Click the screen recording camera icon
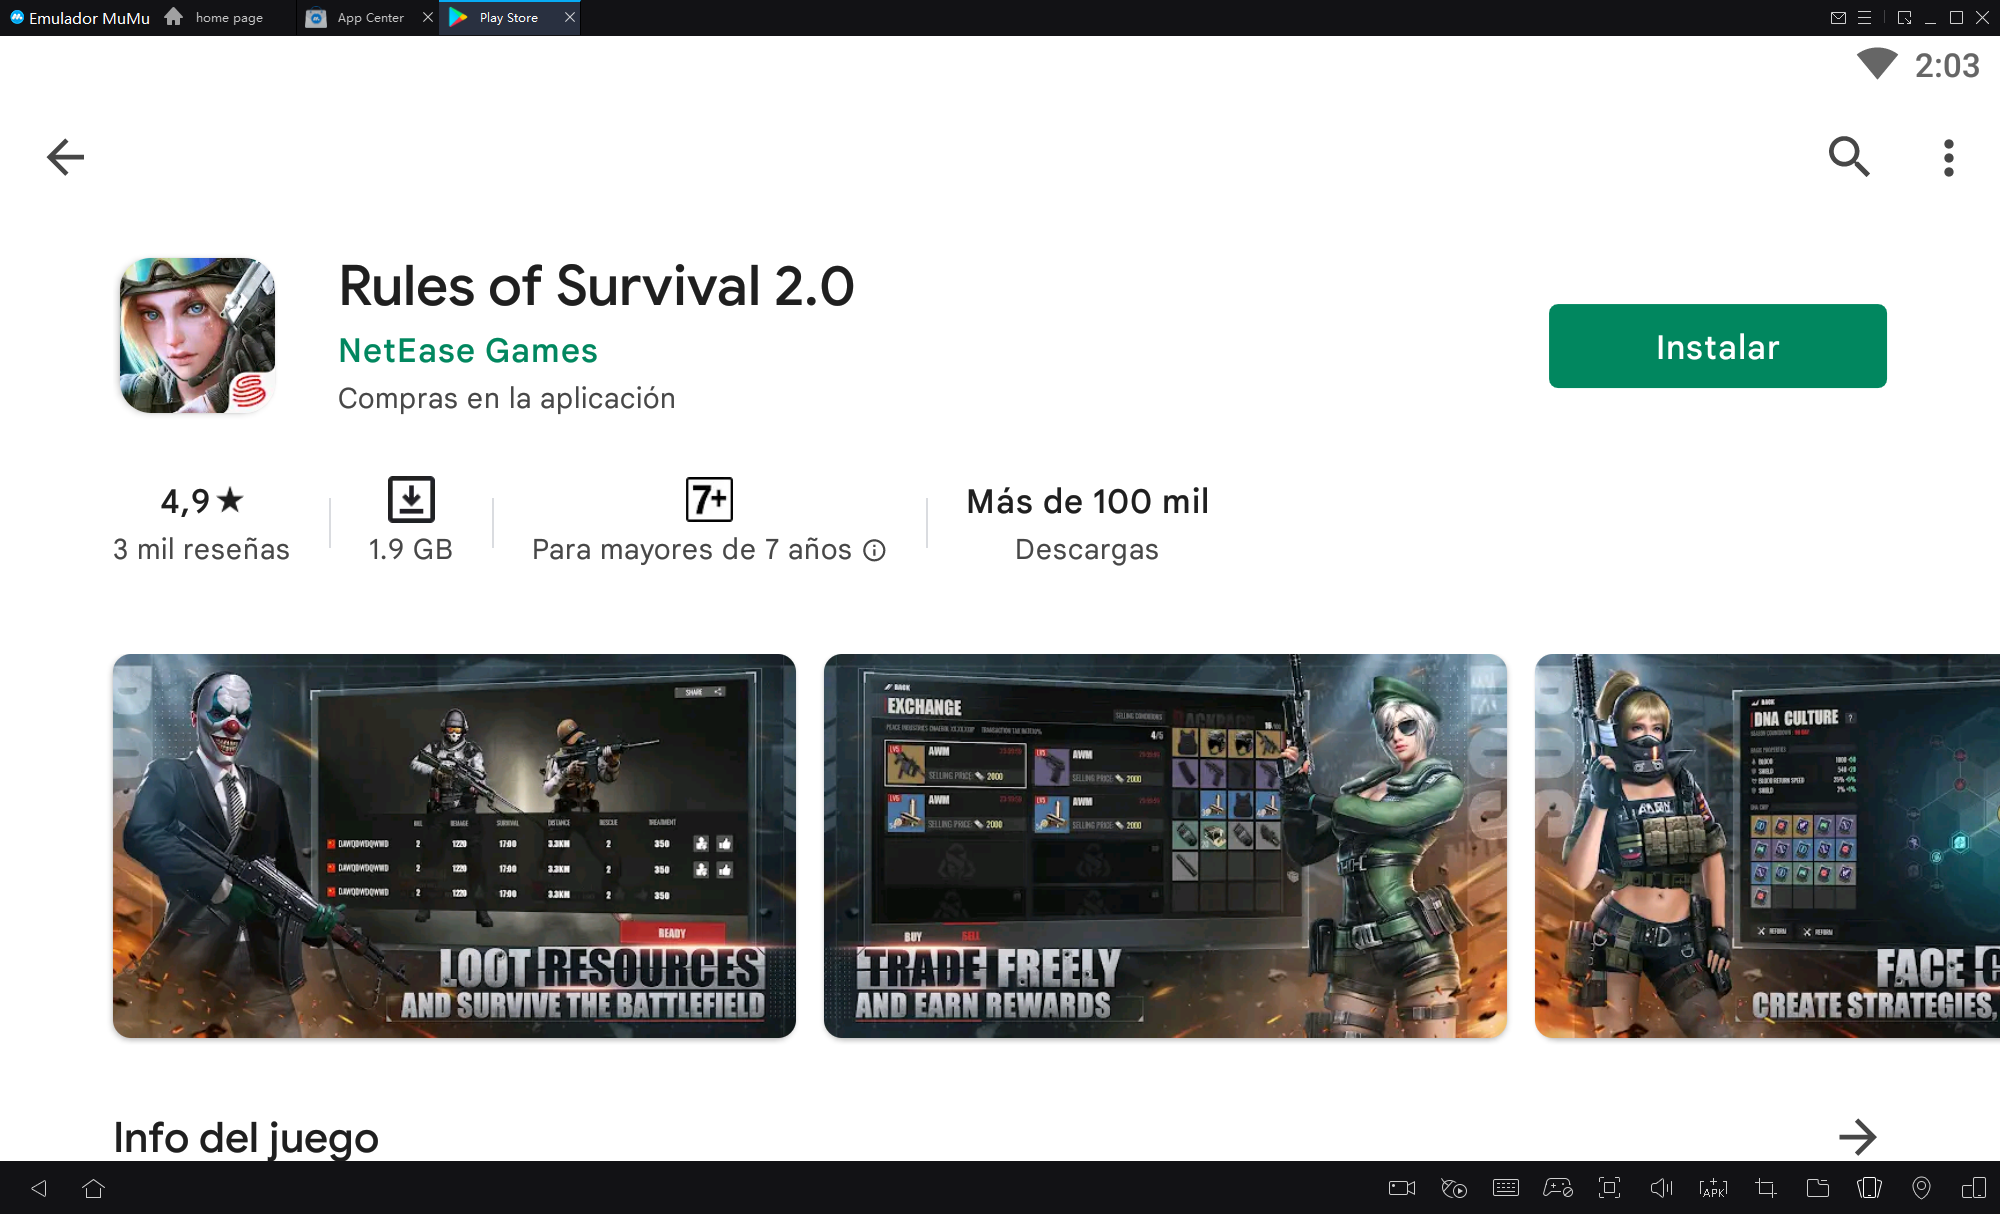Screen dimensions: 2000x1214 click(1402, 1188)
